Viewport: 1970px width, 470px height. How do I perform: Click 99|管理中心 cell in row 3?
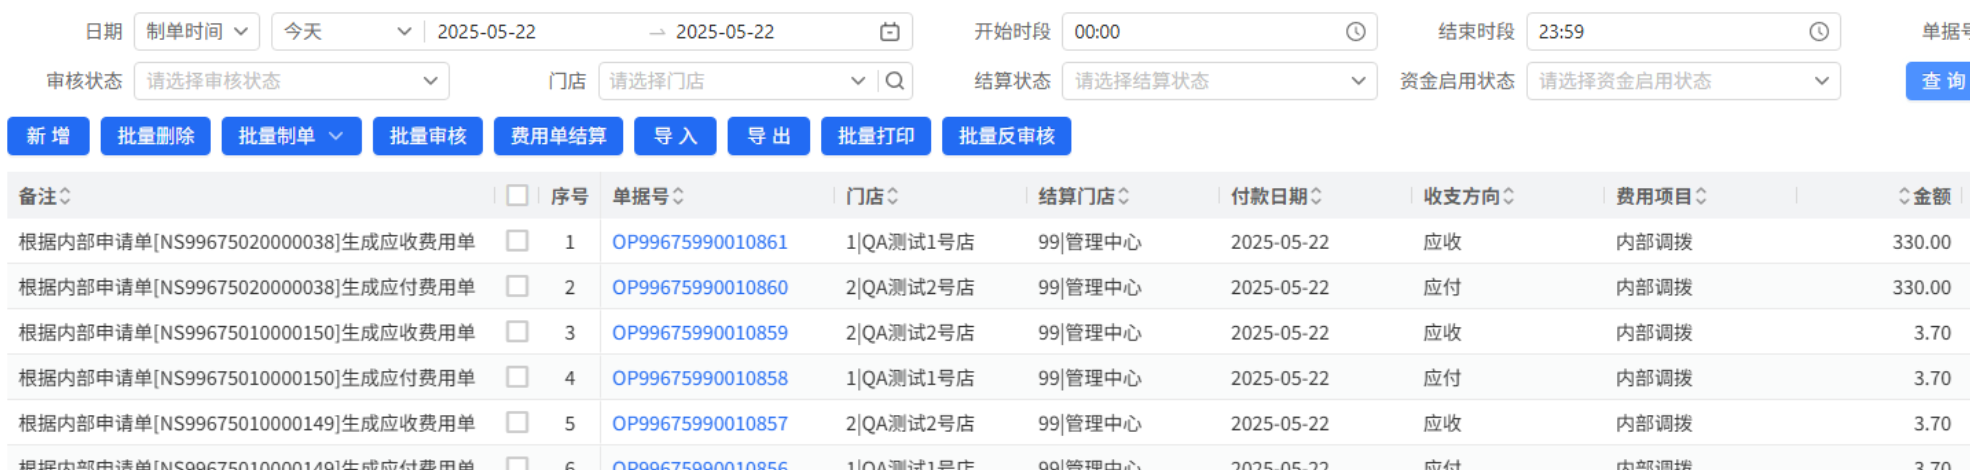coord(1089,332)
